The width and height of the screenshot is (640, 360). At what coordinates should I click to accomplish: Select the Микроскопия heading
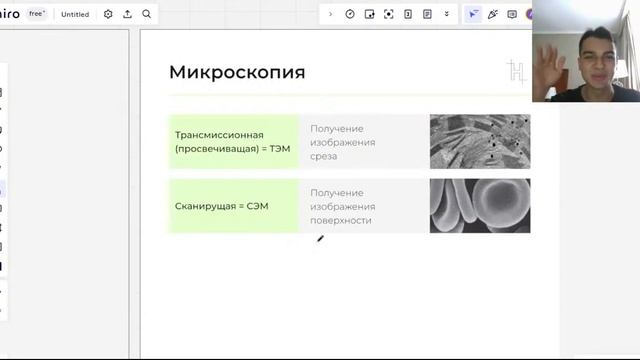pos(237,72)
